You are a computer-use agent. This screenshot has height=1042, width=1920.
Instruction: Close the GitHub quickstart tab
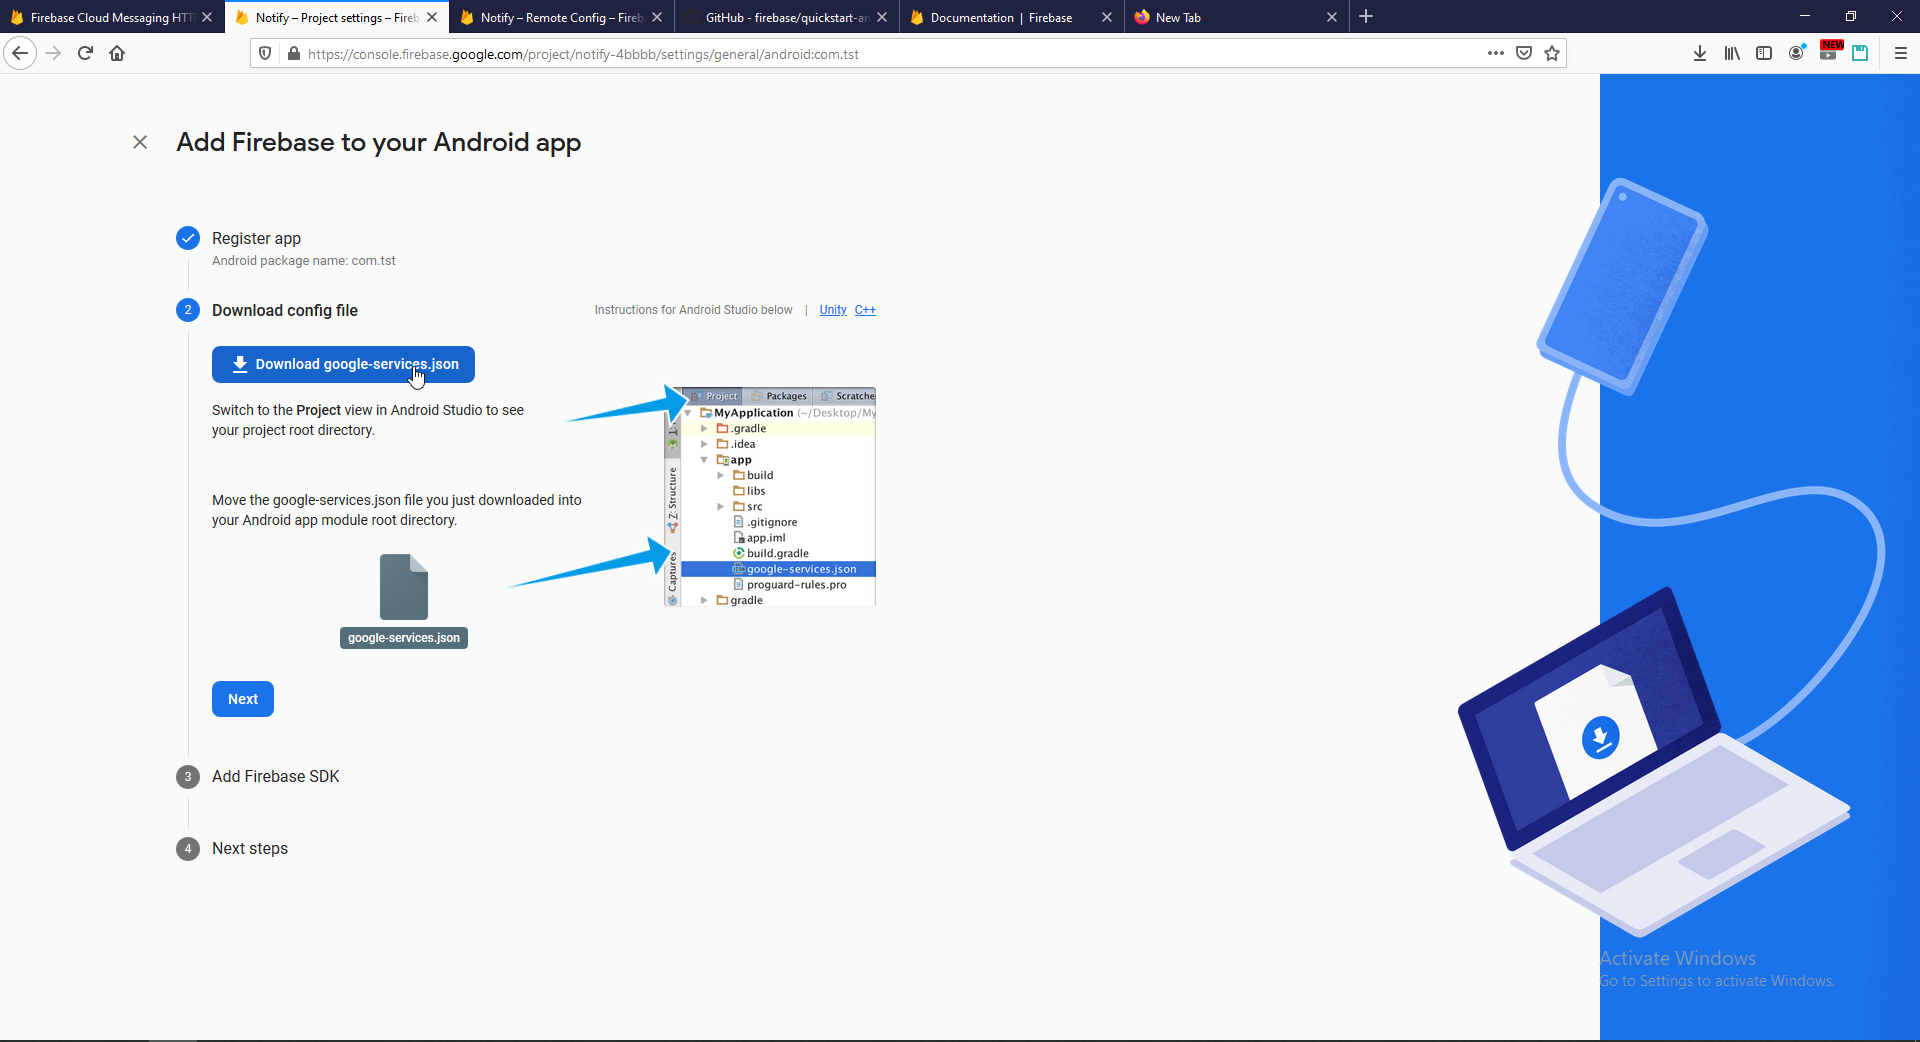pos(882,17)
